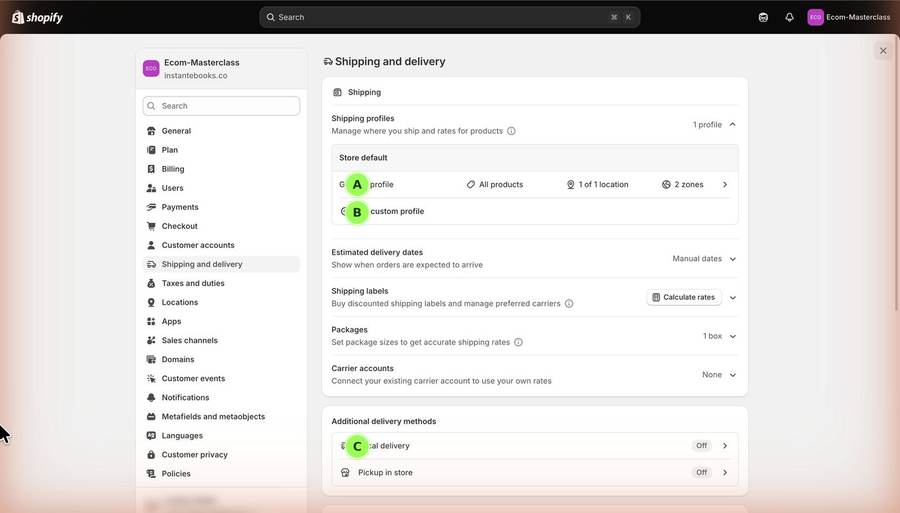900x513 pixels.
Task: Click the Sales channels icon
Action: point(151,340)
